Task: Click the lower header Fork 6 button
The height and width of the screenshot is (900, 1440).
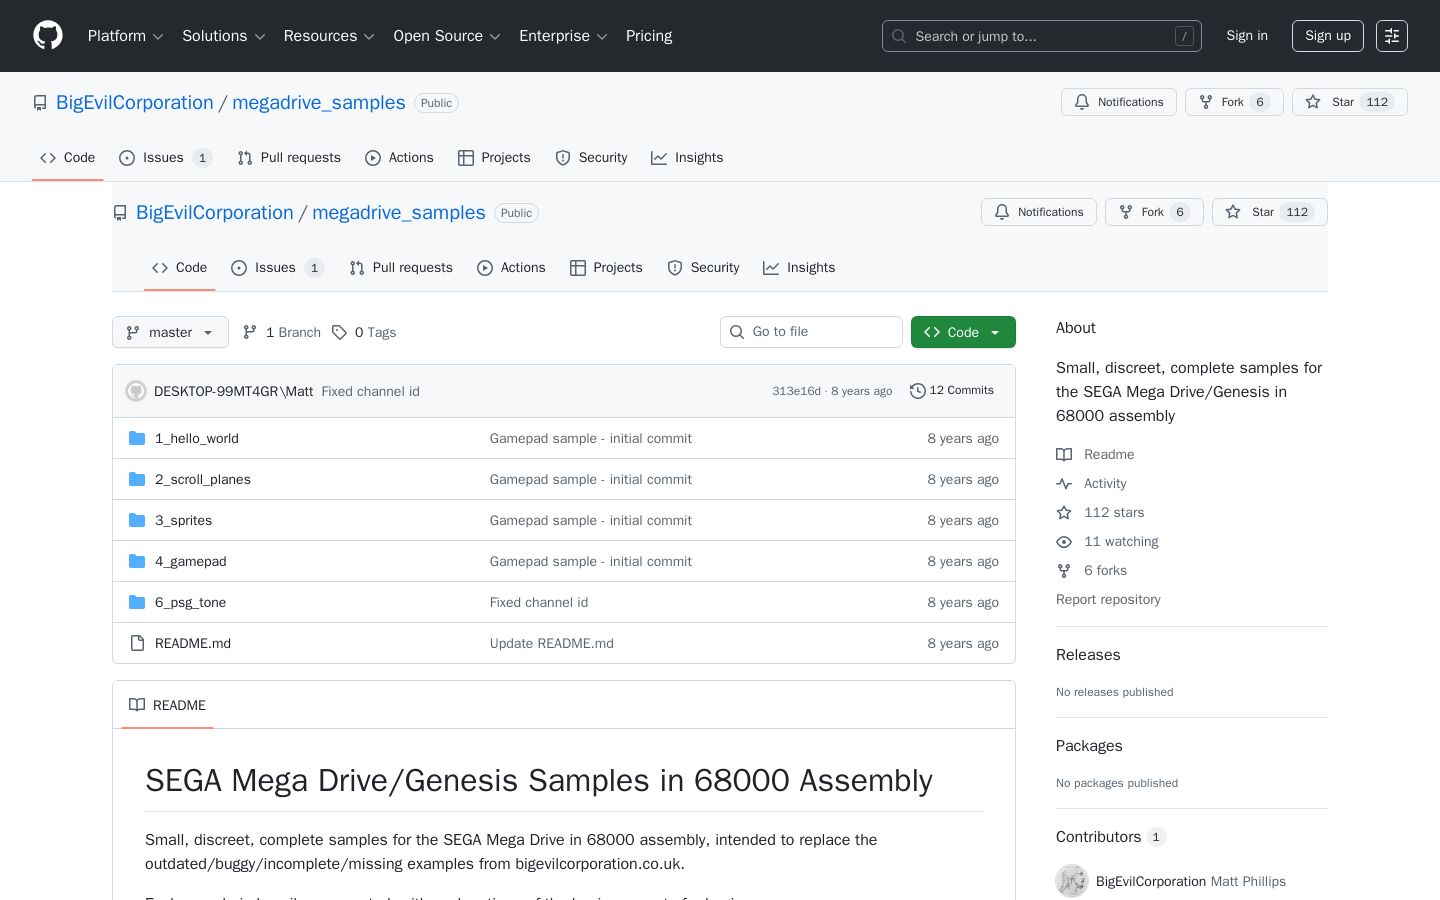Action: [x=1154, y=212]
